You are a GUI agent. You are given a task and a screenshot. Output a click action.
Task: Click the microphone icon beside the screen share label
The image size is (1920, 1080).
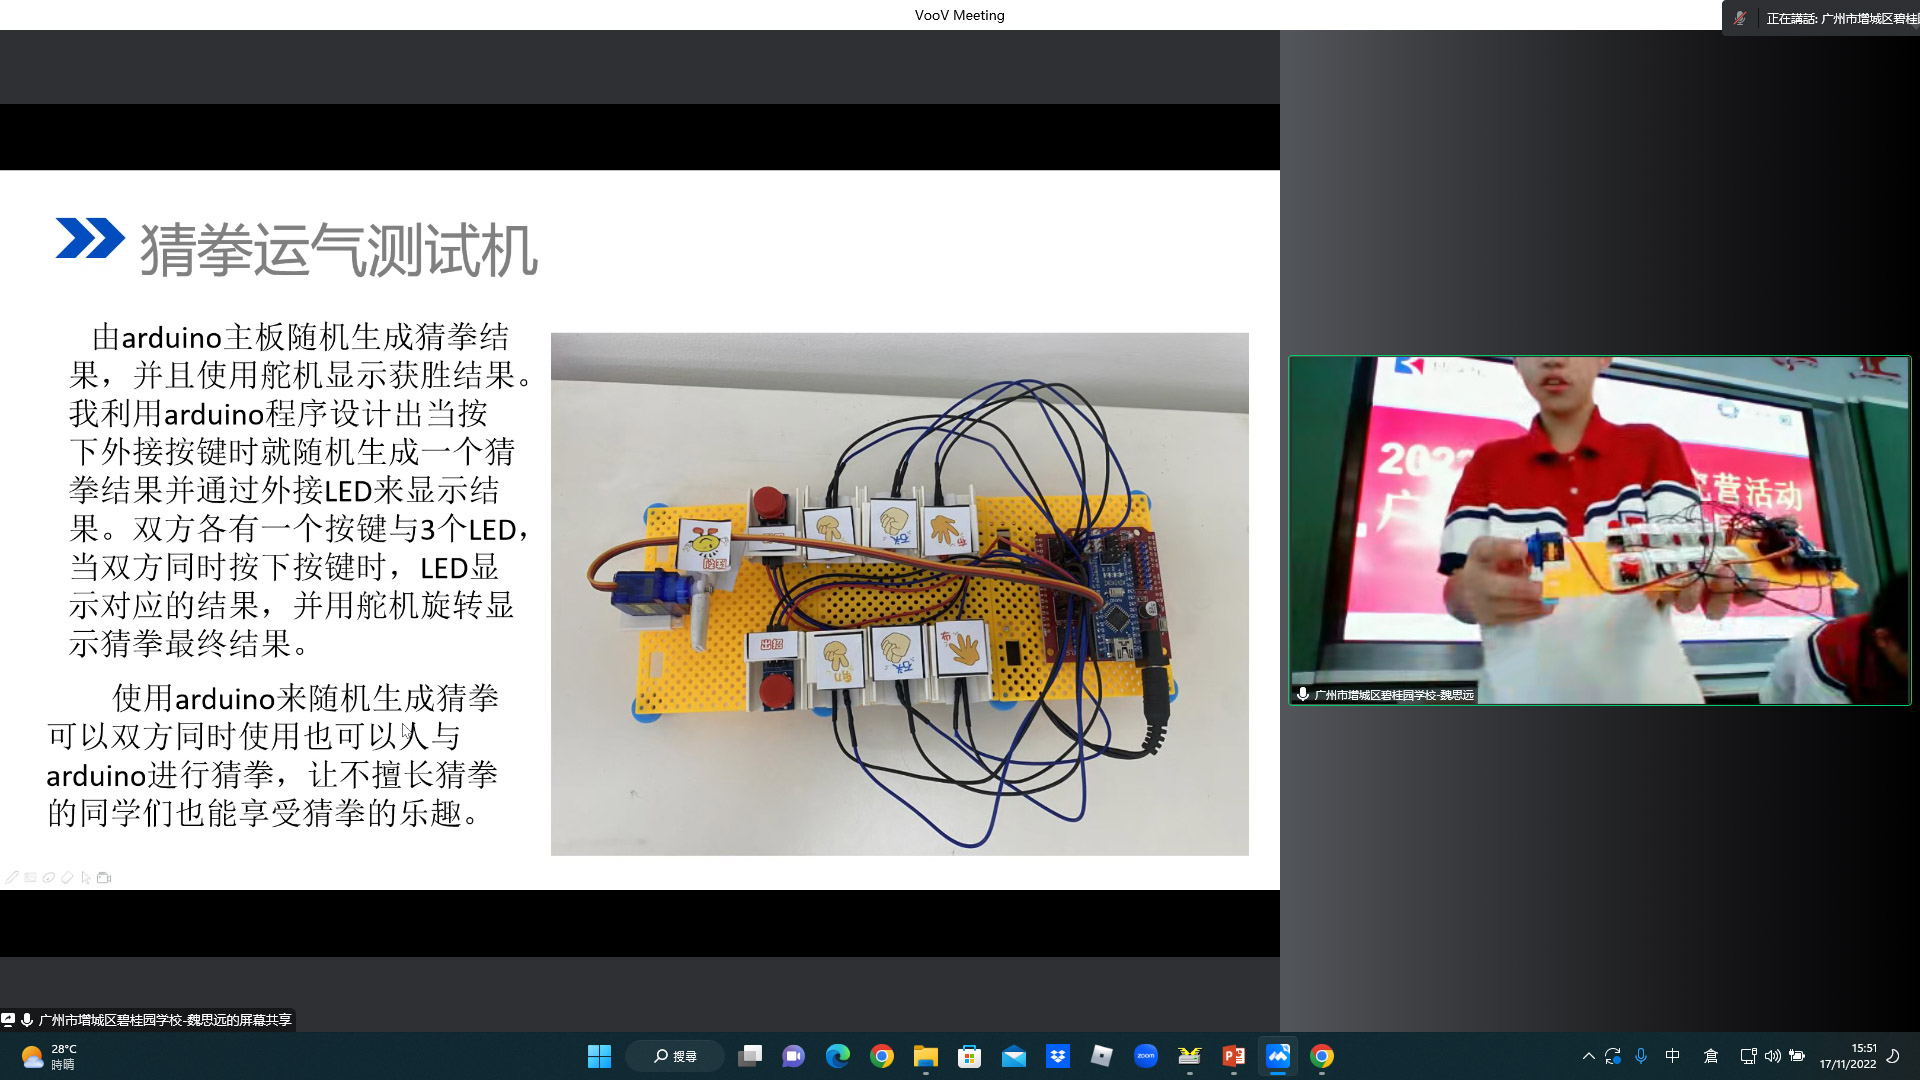point(26,1020)
